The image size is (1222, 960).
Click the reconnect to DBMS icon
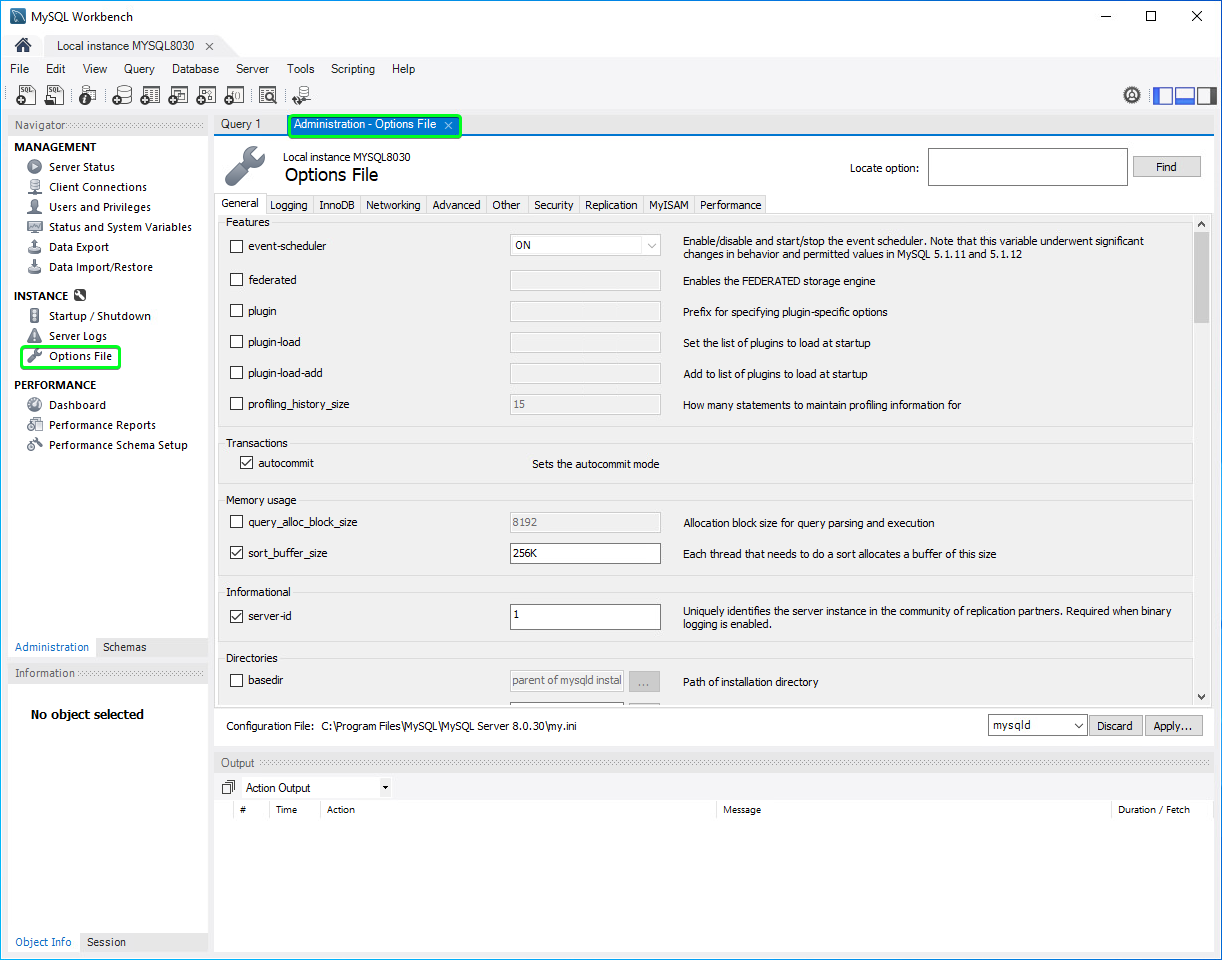301,95
